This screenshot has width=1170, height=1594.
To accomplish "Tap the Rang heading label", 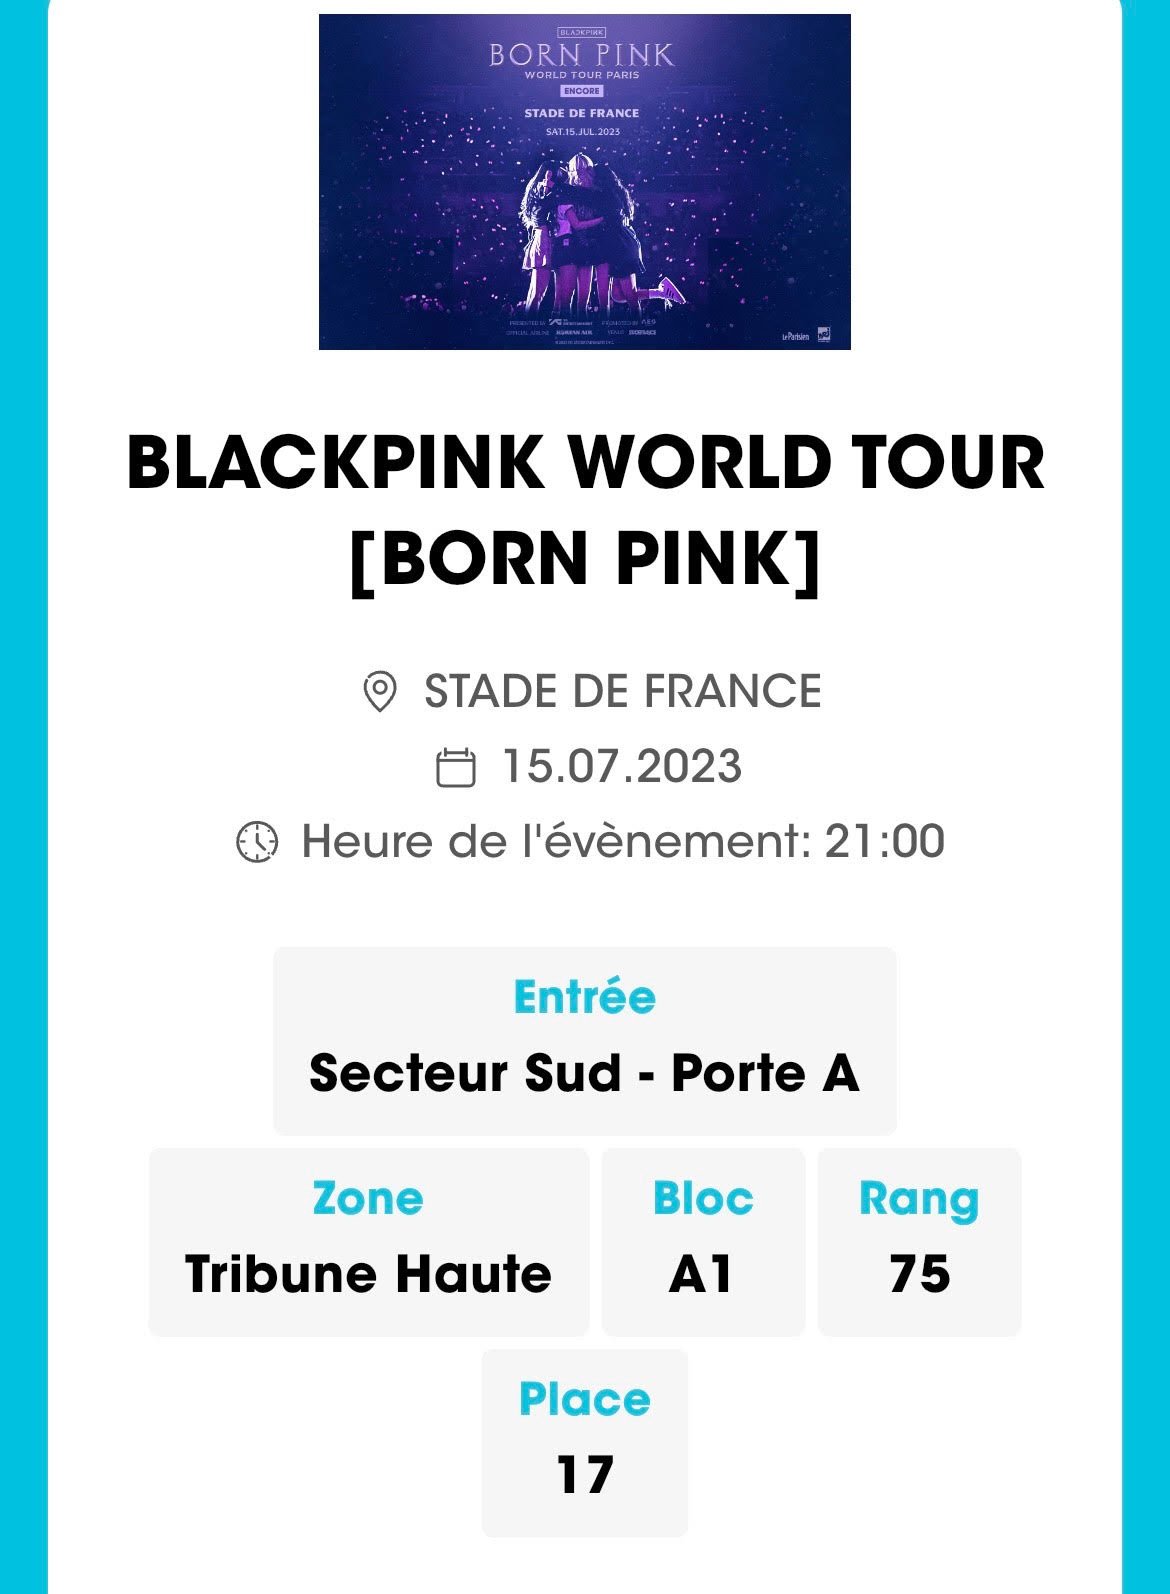I will tap(919, 1200).
